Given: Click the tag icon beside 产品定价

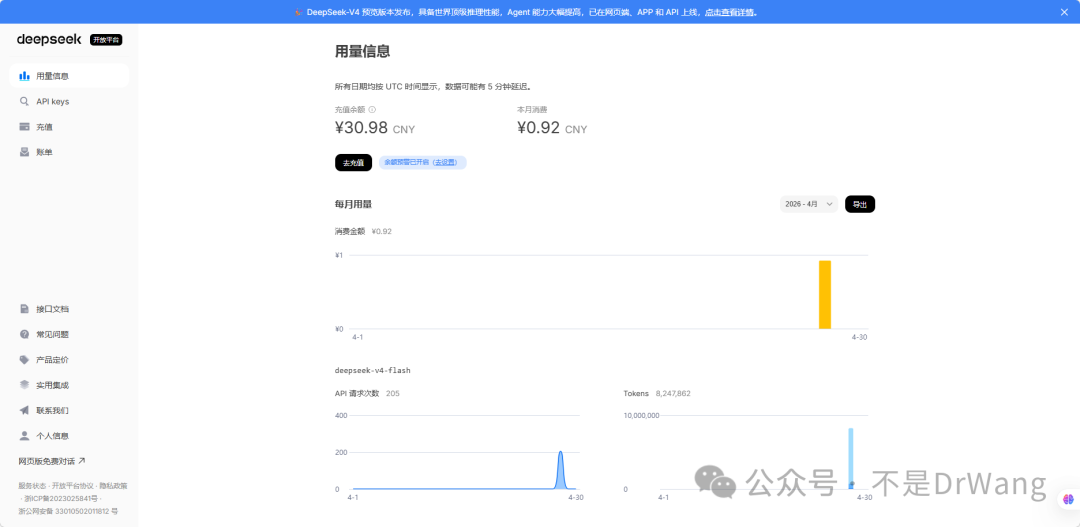Looking at the screenshot, I should coord(24,360).
